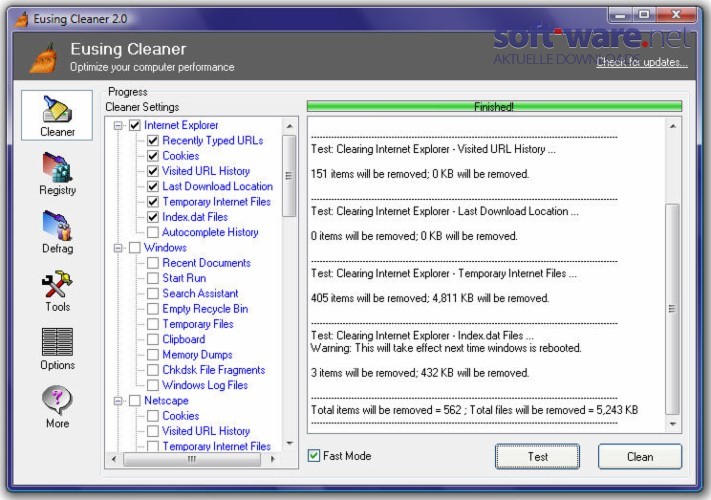Minimize the Eusing Cleaner window
The height and width of the screenshot is (500, 711).
[621, 15]
